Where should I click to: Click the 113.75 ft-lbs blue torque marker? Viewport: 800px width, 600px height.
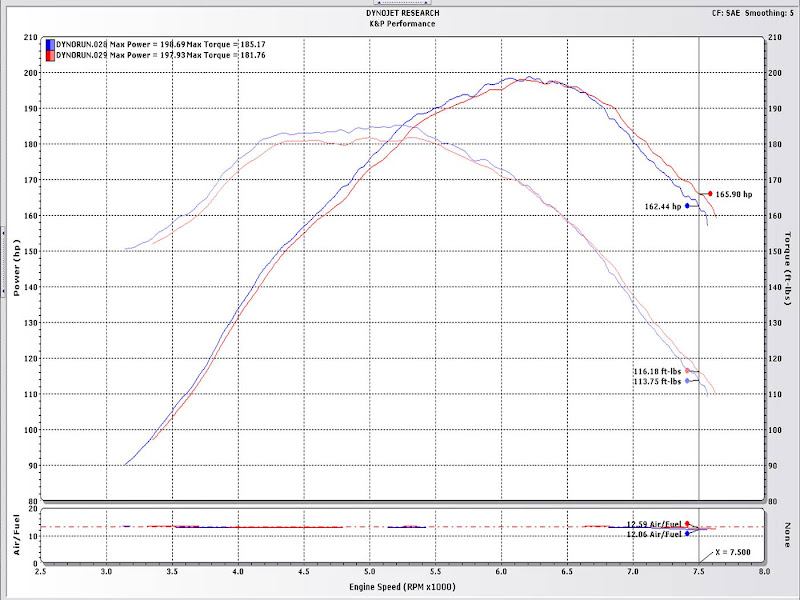pos(687,381)
